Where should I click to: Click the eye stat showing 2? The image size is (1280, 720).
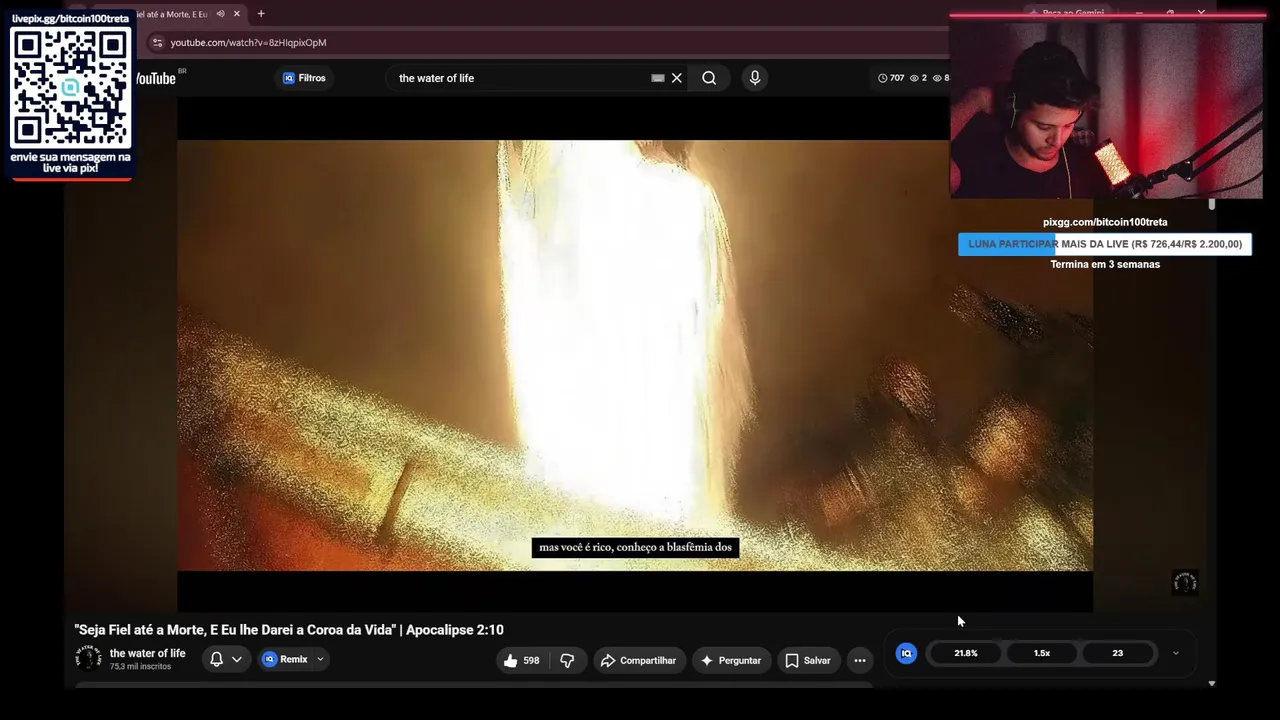pyautogui.click(x=918, y=78)
